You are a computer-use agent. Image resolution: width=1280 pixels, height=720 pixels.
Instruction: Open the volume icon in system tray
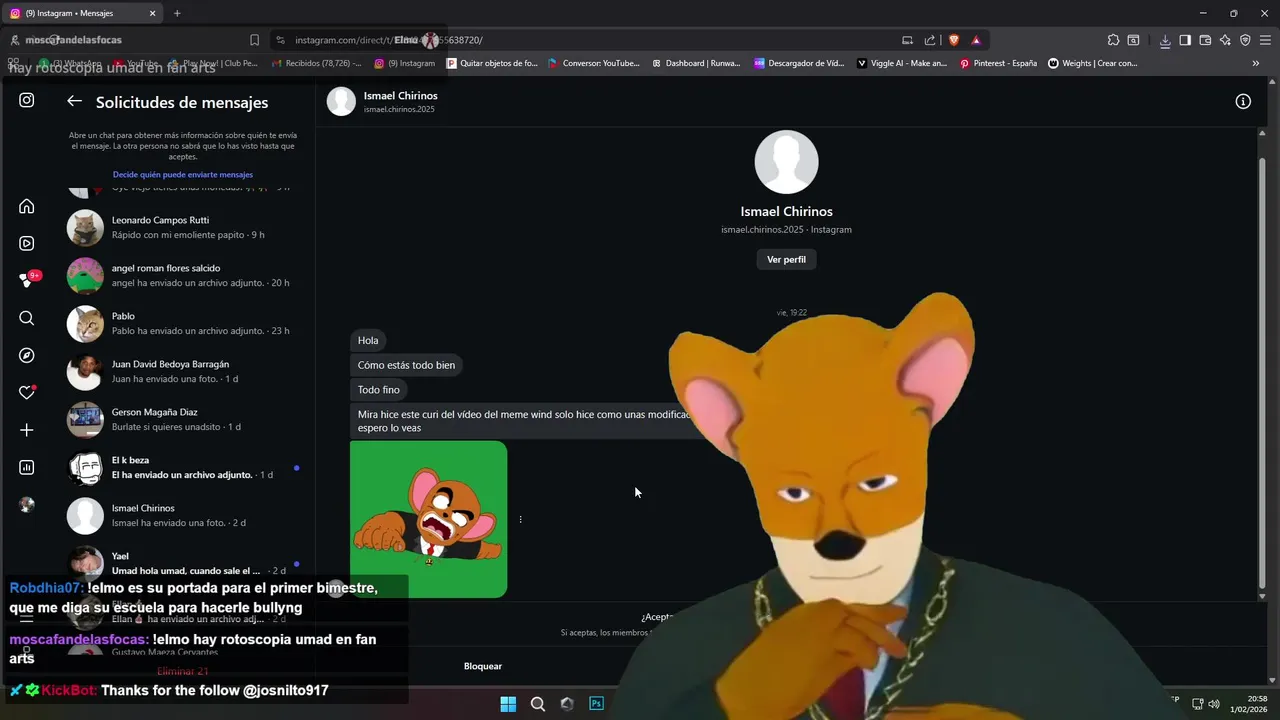pyautogui.click(x=1214, y=703)
